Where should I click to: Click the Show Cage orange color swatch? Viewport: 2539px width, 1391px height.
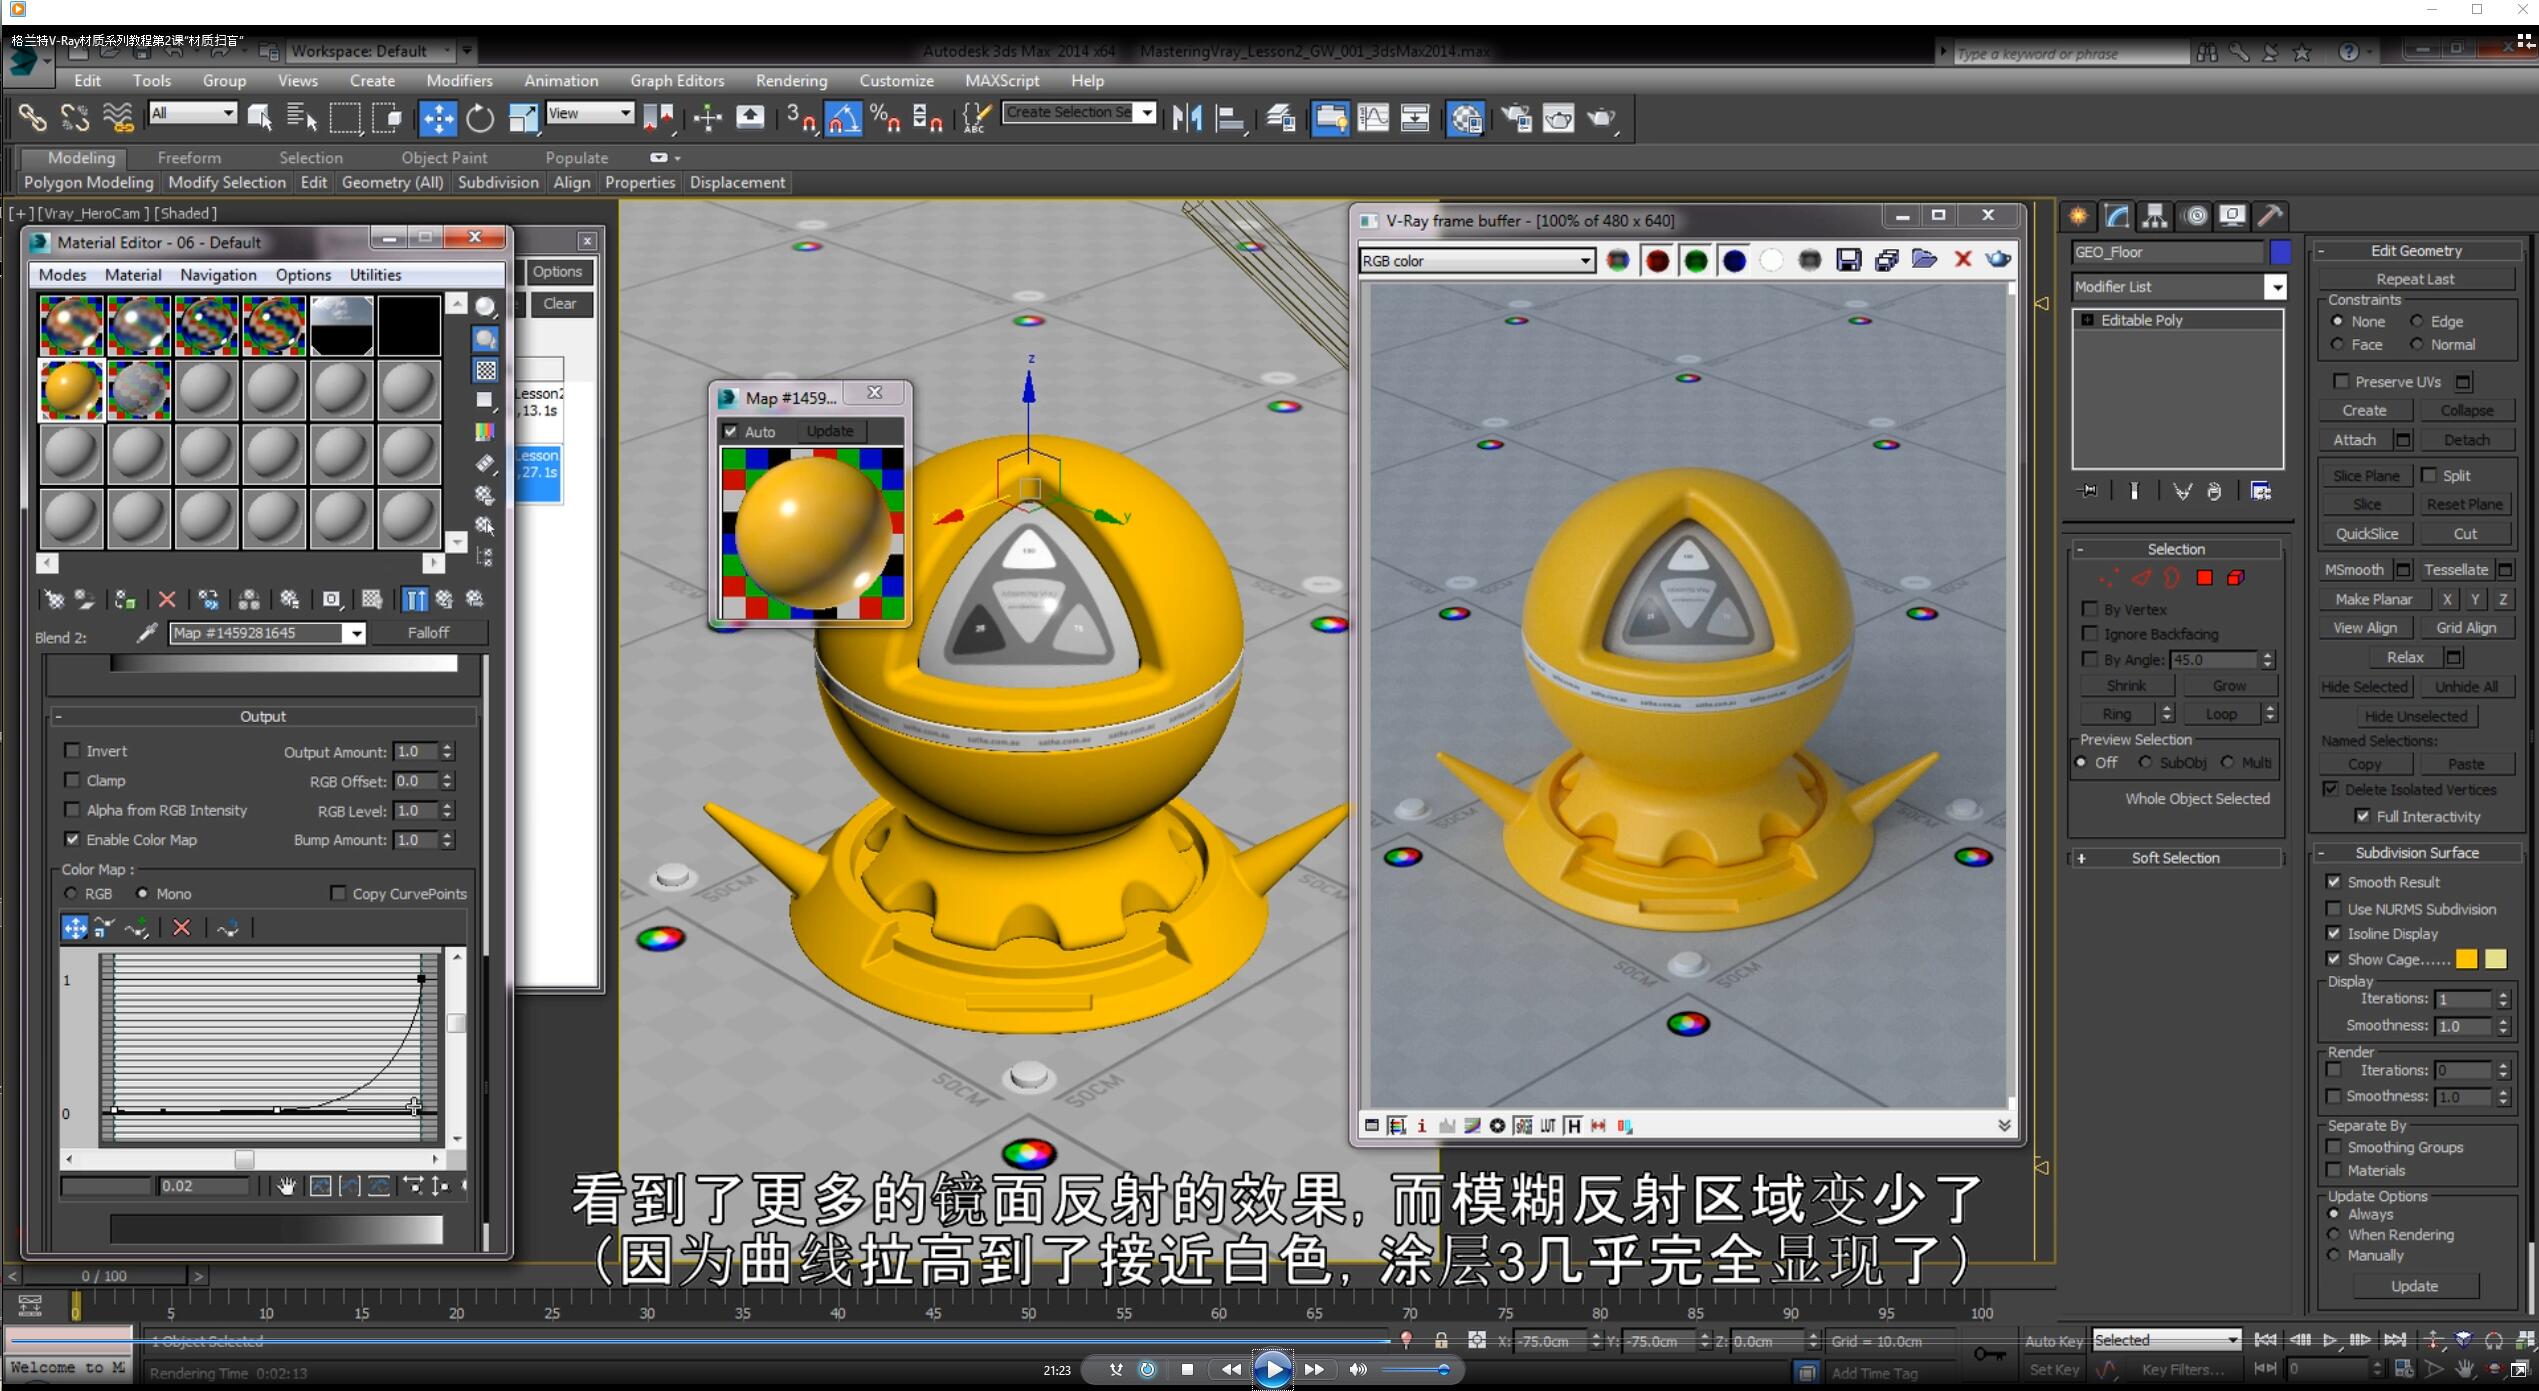click(x=2467, y=959)
